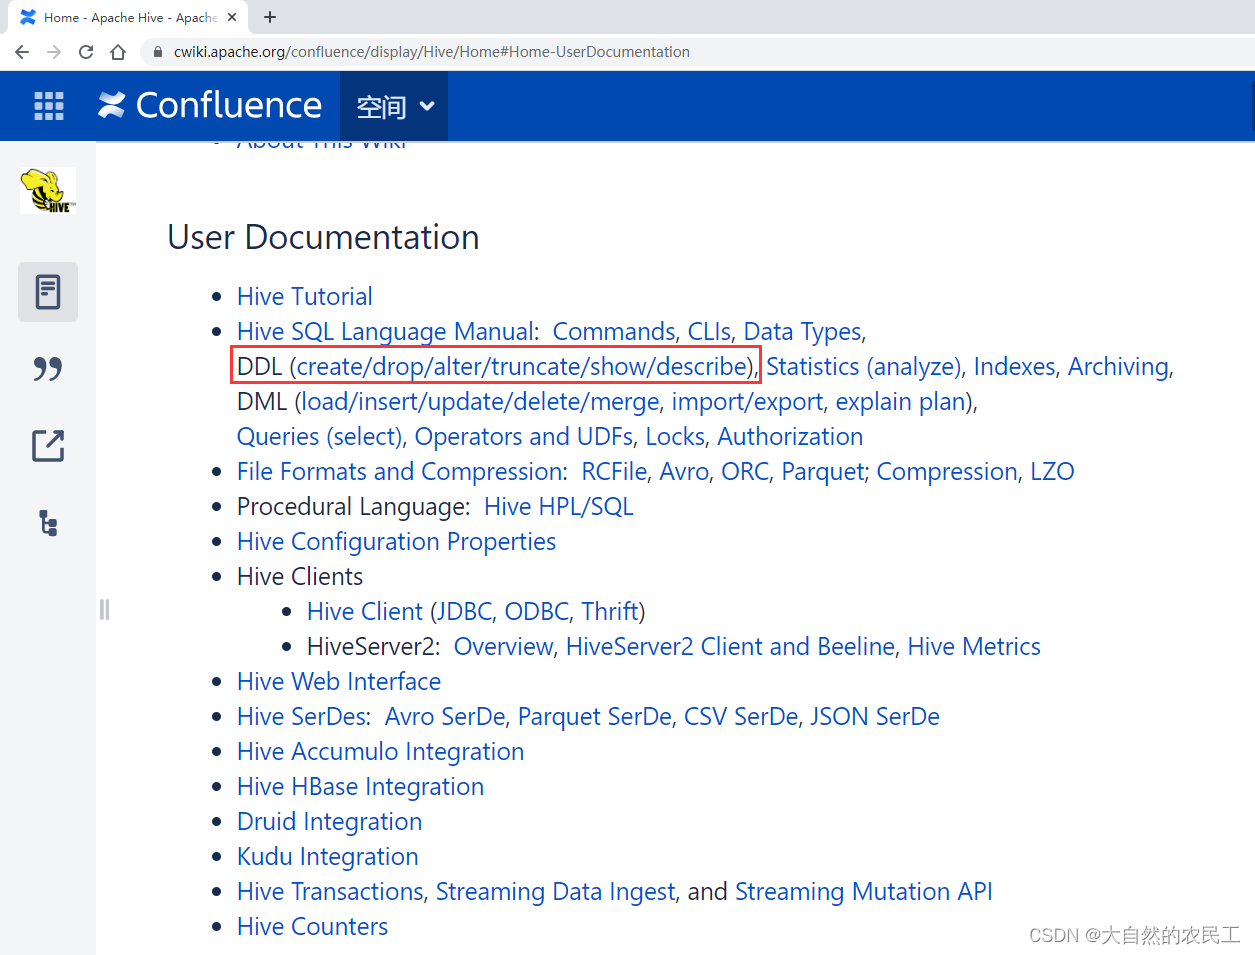Open the RCFile link
This screenshot has width=1255, height=955.
coord(614,472)
